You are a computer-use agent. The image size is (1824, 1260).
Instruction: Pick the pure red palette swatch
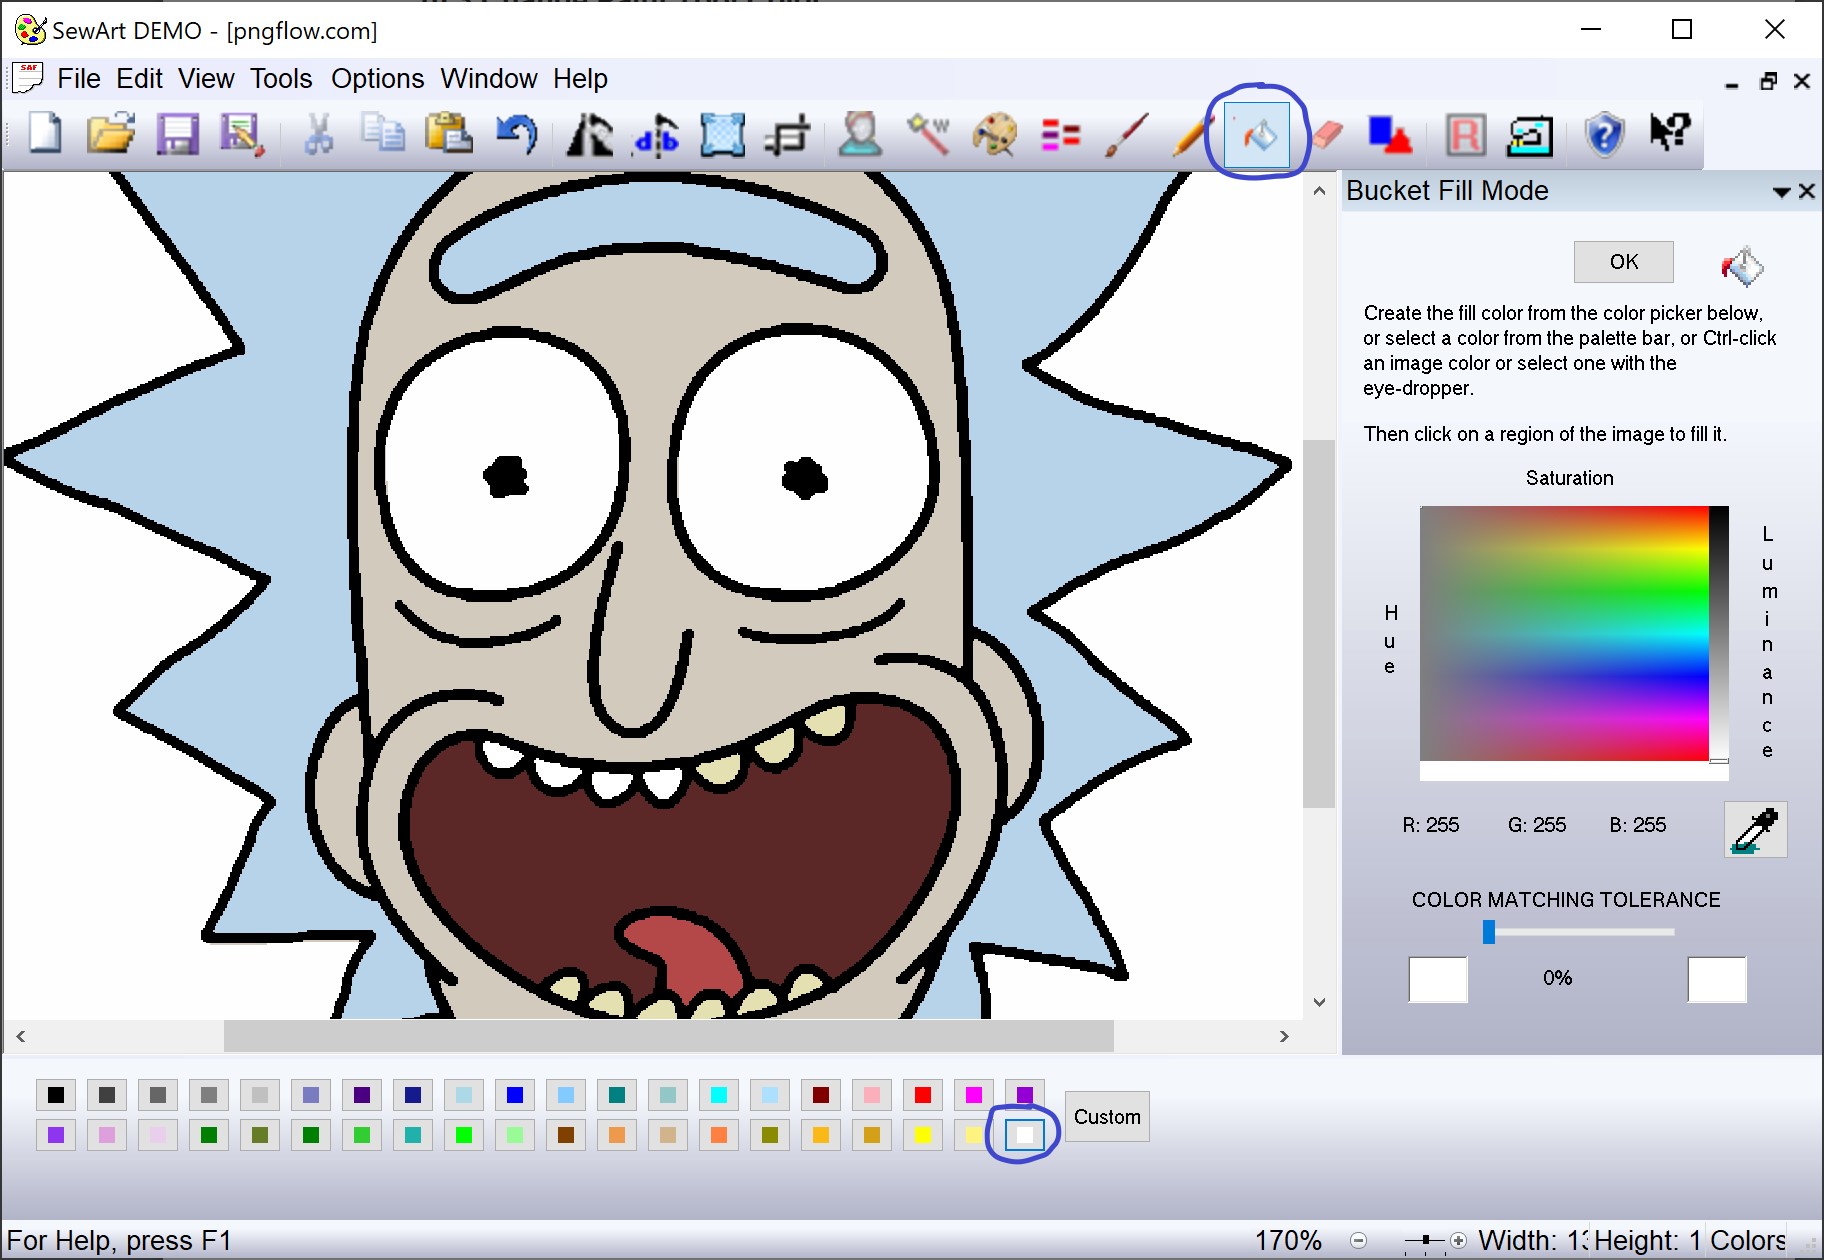coord(923,1095)
